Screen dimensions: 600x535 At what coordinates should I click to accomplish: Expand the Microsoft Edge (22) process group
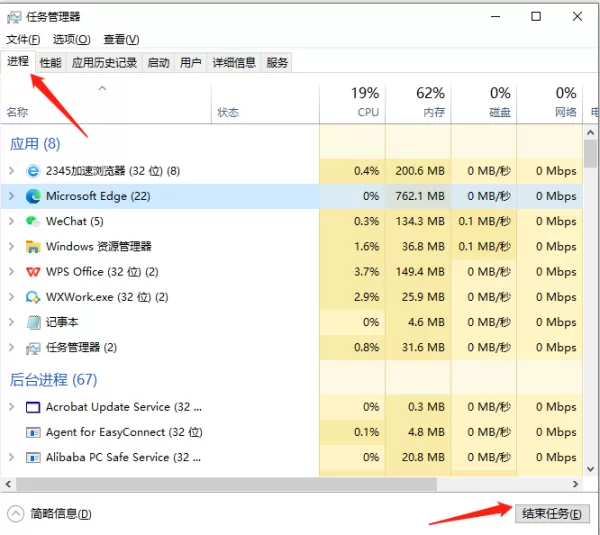pyautogui.click(x=11, y=196)
